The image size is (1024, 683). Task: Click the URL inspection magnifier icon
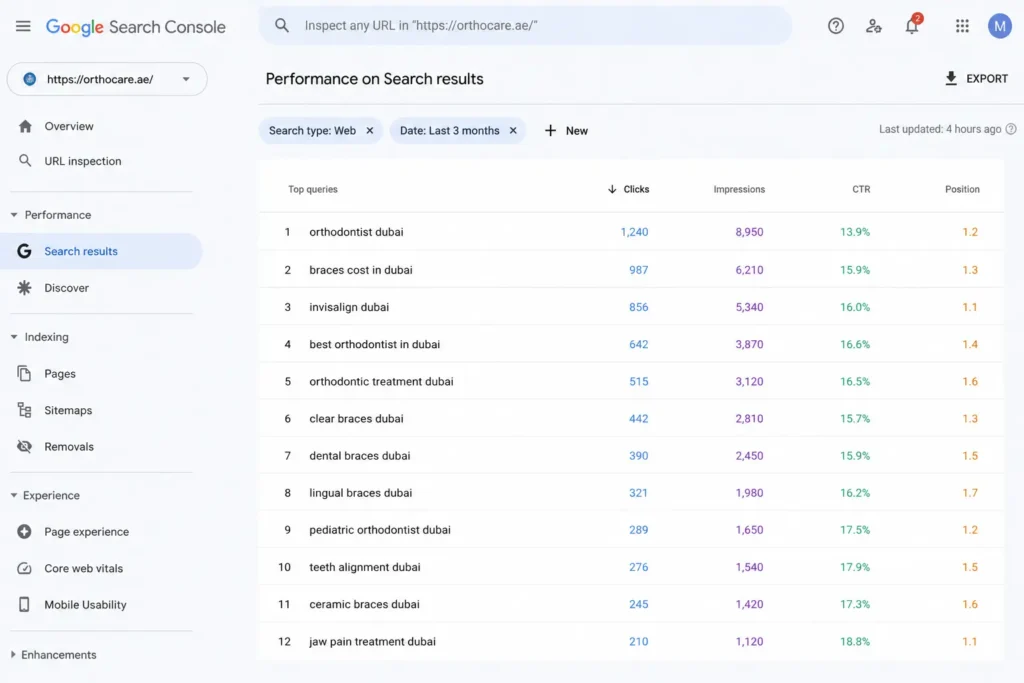click(x=25, y=161)
